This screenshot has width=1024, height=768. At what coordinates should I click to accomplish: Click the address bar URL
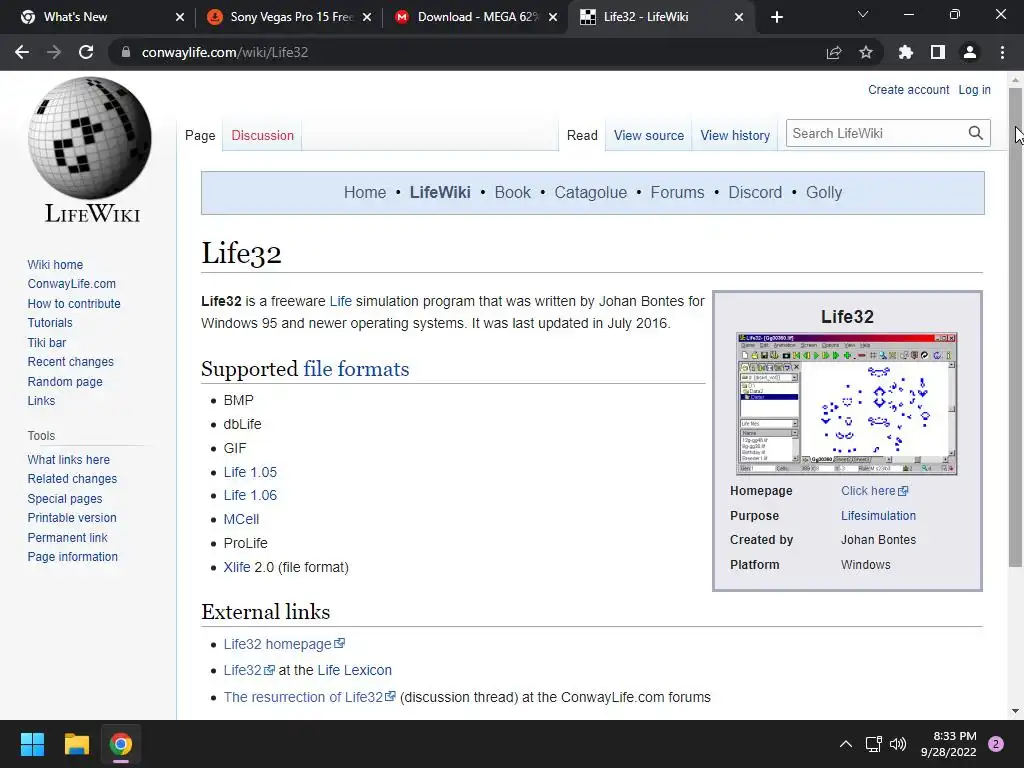[x=225, y=52]
